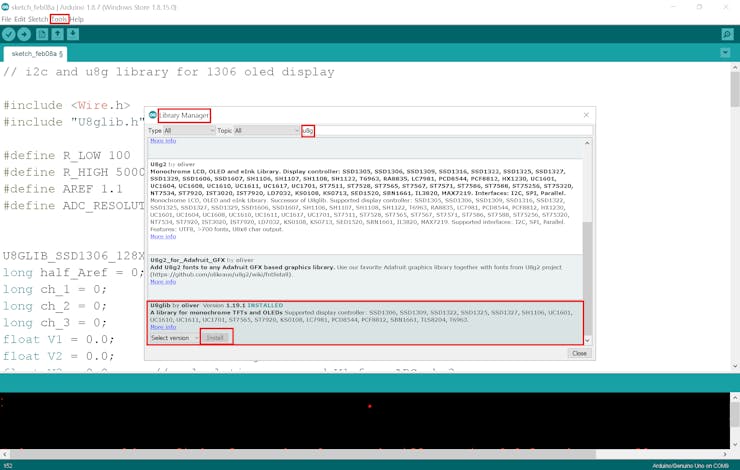Select the U8g2 by oliver library entry
Screen dimensions: 740x470
pyautogui.click(x=365, y=207)
